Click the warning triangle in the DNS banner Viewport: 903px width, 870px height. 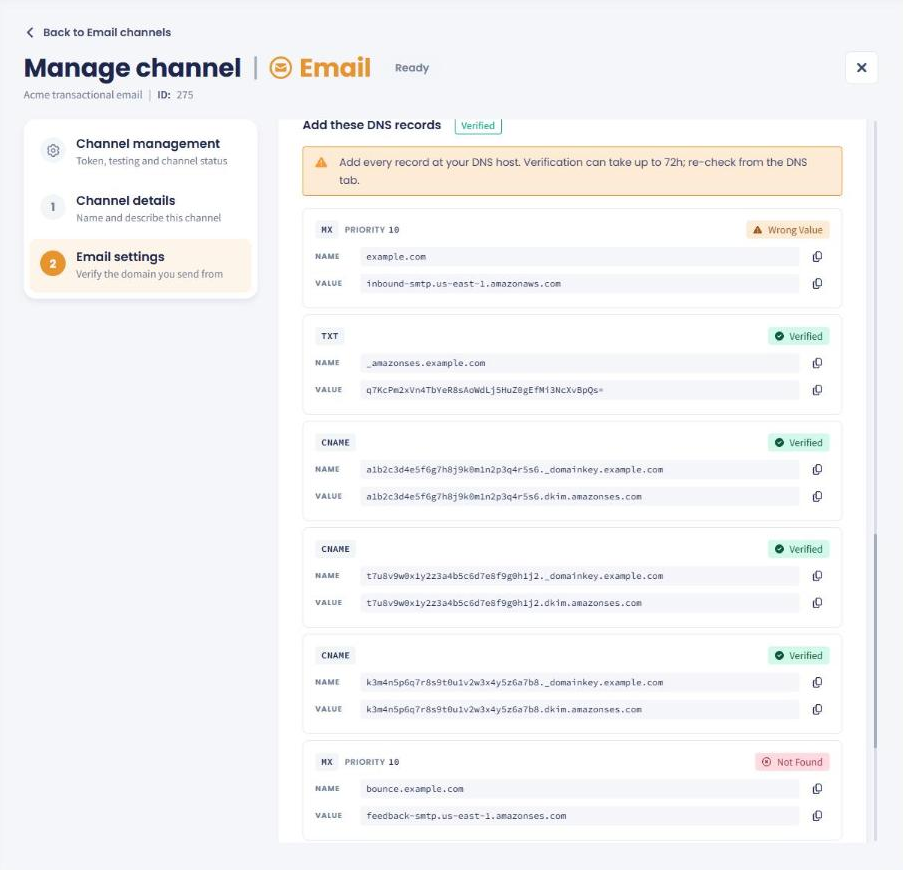[x=321, y=163]
